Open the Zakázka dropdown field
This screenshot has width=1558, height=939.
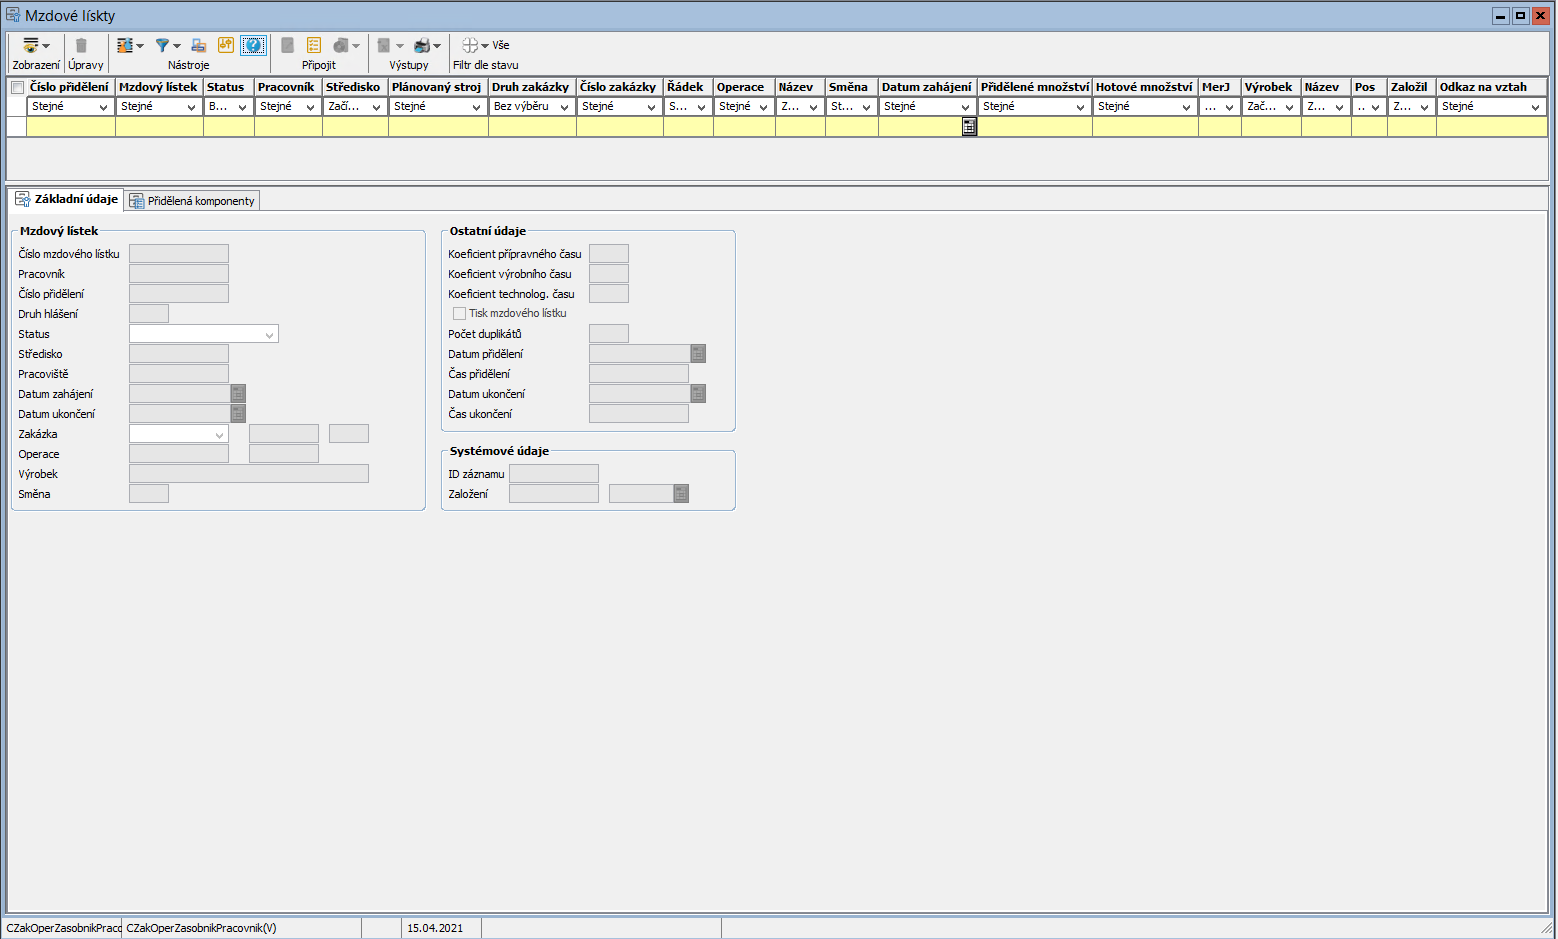[219, 435]
